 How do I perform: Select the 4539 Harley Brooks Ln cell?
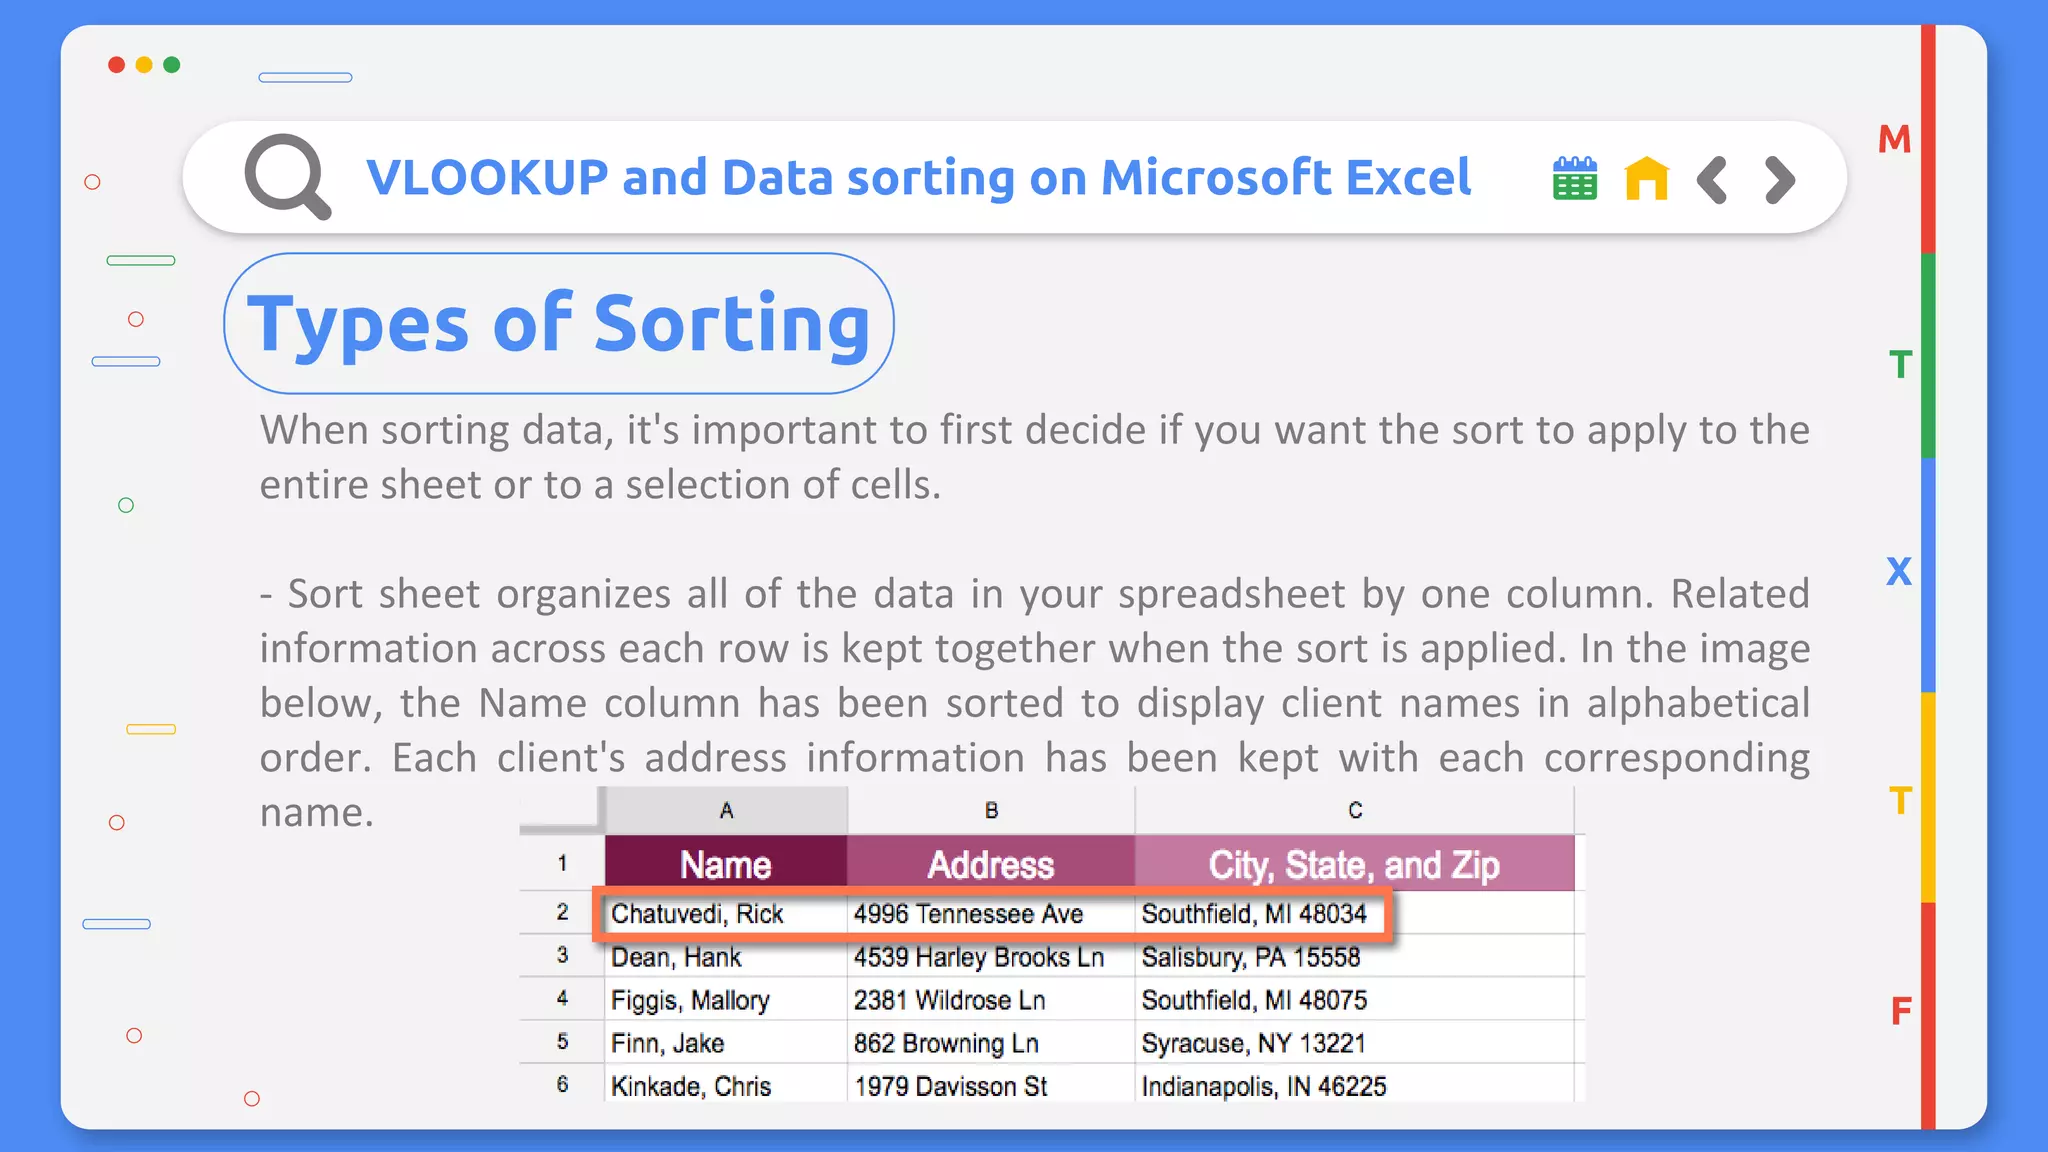click(x=991, y=956)
